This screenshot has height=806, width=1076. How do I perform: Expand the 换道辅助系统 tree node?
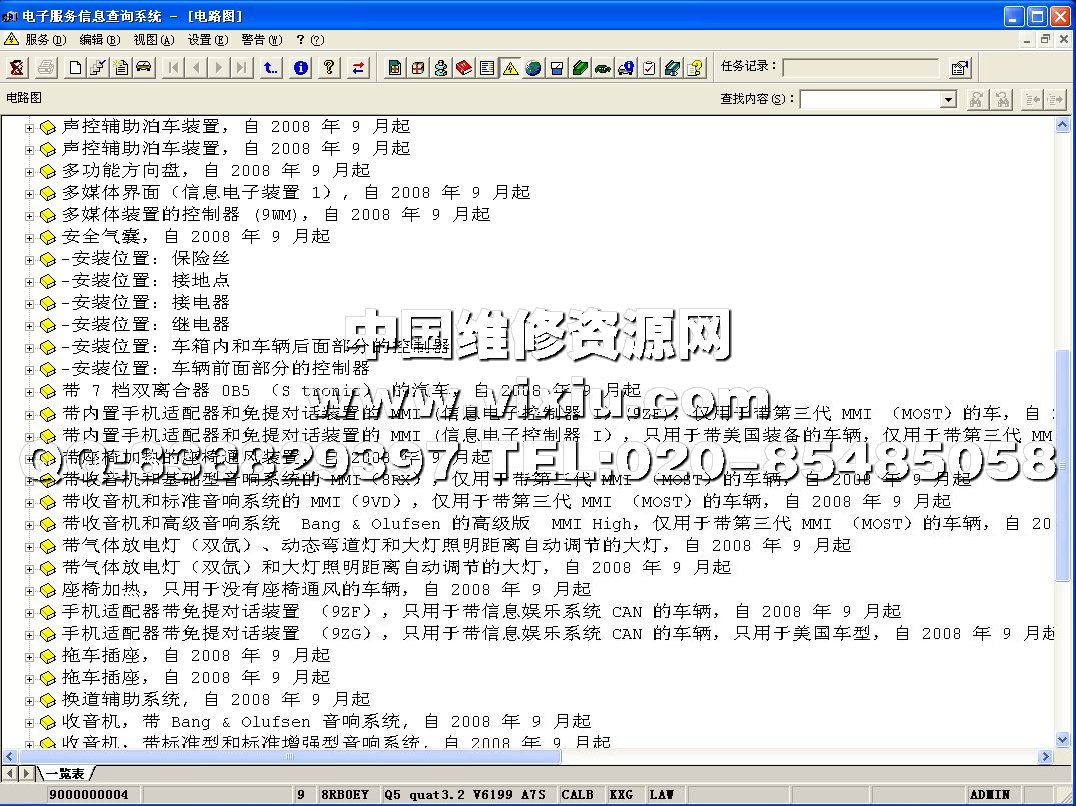tap(30, 700)
